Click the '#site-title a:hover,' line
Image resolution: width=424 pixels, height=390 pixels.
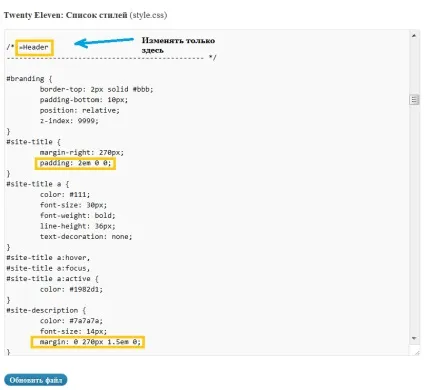[x=48, y=258]
